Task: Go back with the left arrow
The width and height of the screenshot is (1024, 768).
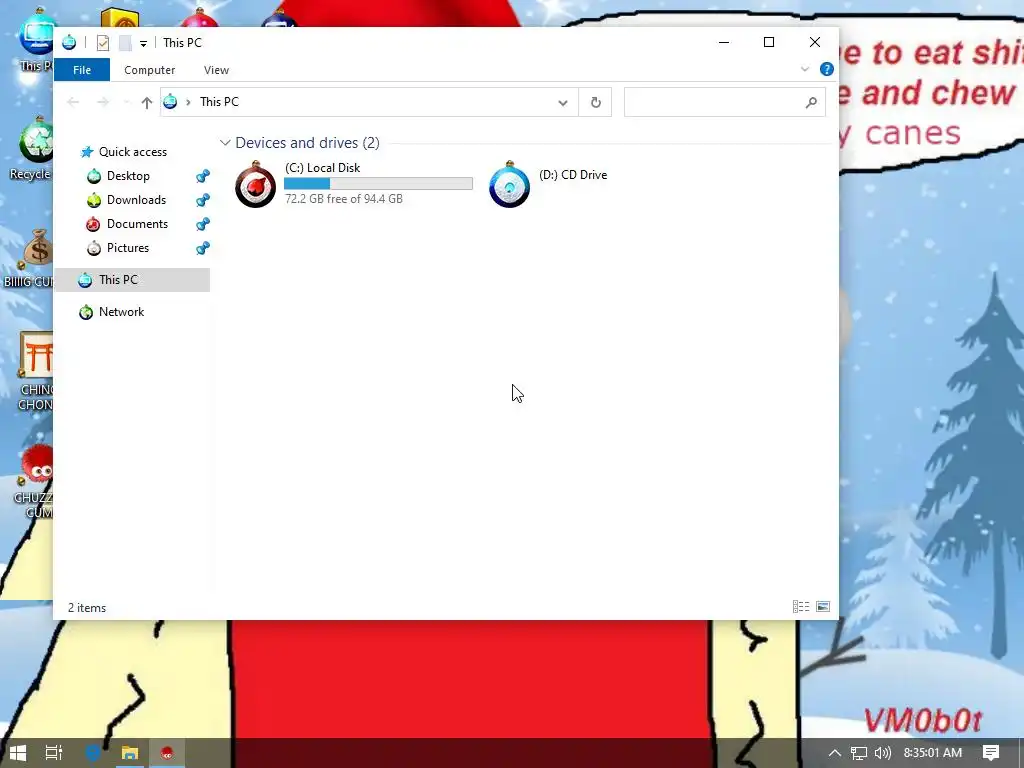Action: tap(73, 103)
